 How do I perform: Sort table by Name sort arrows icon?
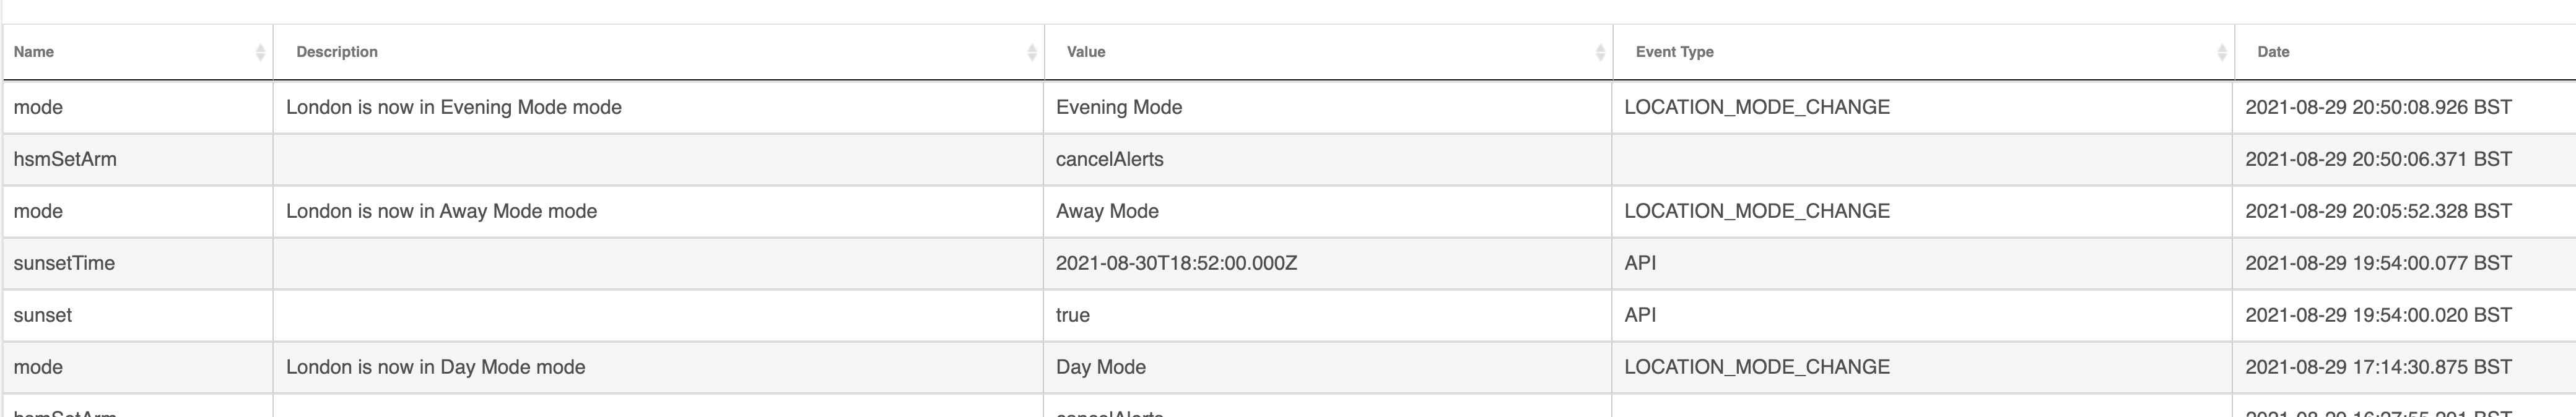coord(260,52)
